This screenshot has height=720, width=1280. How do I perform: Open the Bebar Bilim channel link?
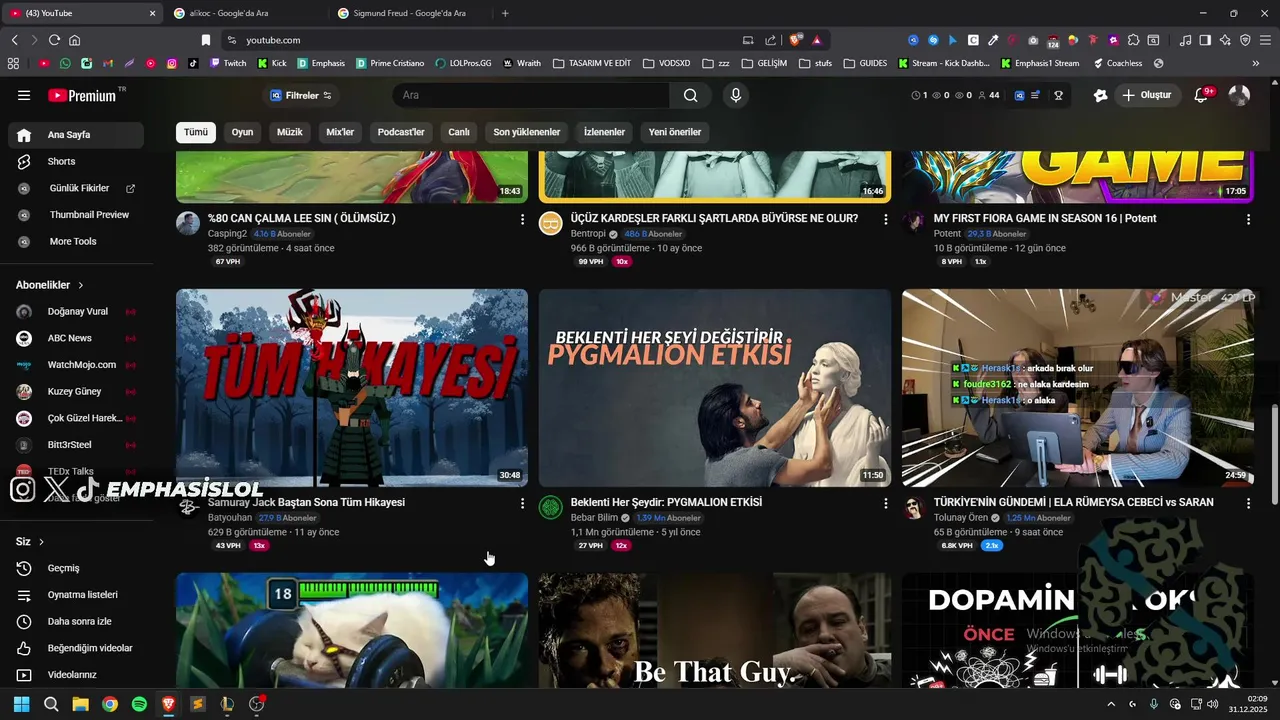[x=594, y=518]
